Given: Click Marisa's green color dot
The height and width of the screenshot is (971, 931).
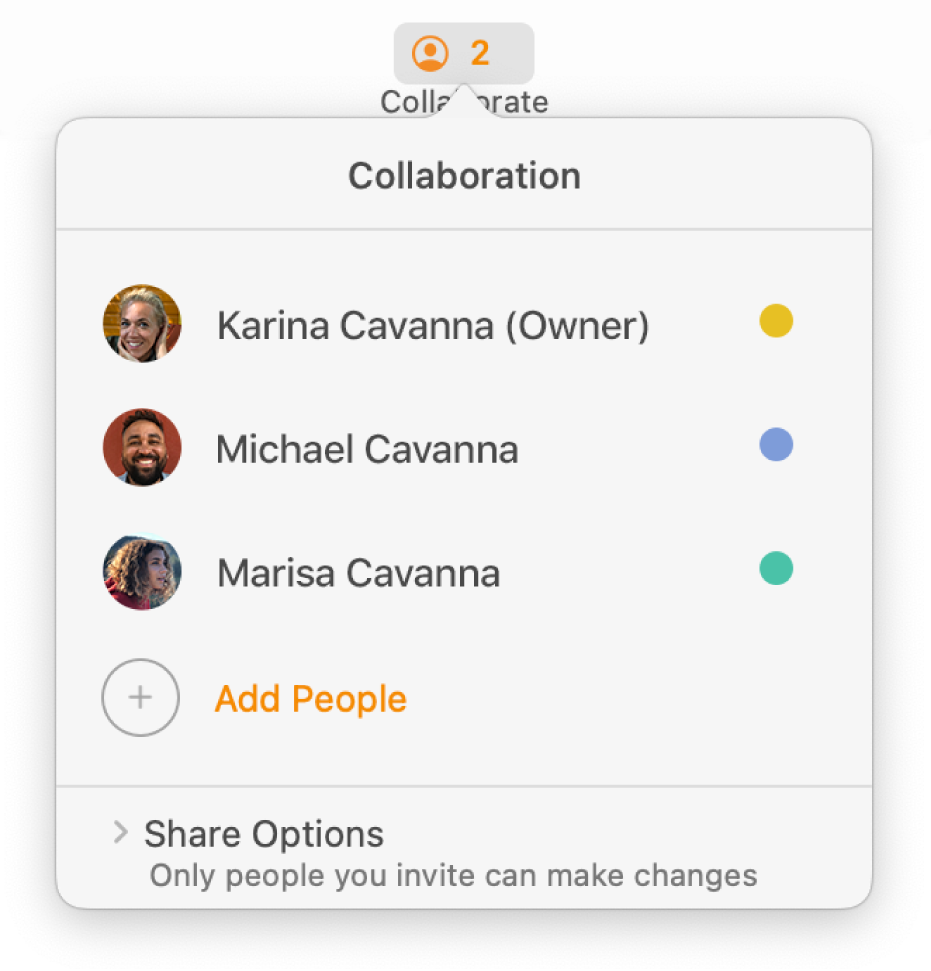Looking at the screenshot, I should click(x=776, y=569).
